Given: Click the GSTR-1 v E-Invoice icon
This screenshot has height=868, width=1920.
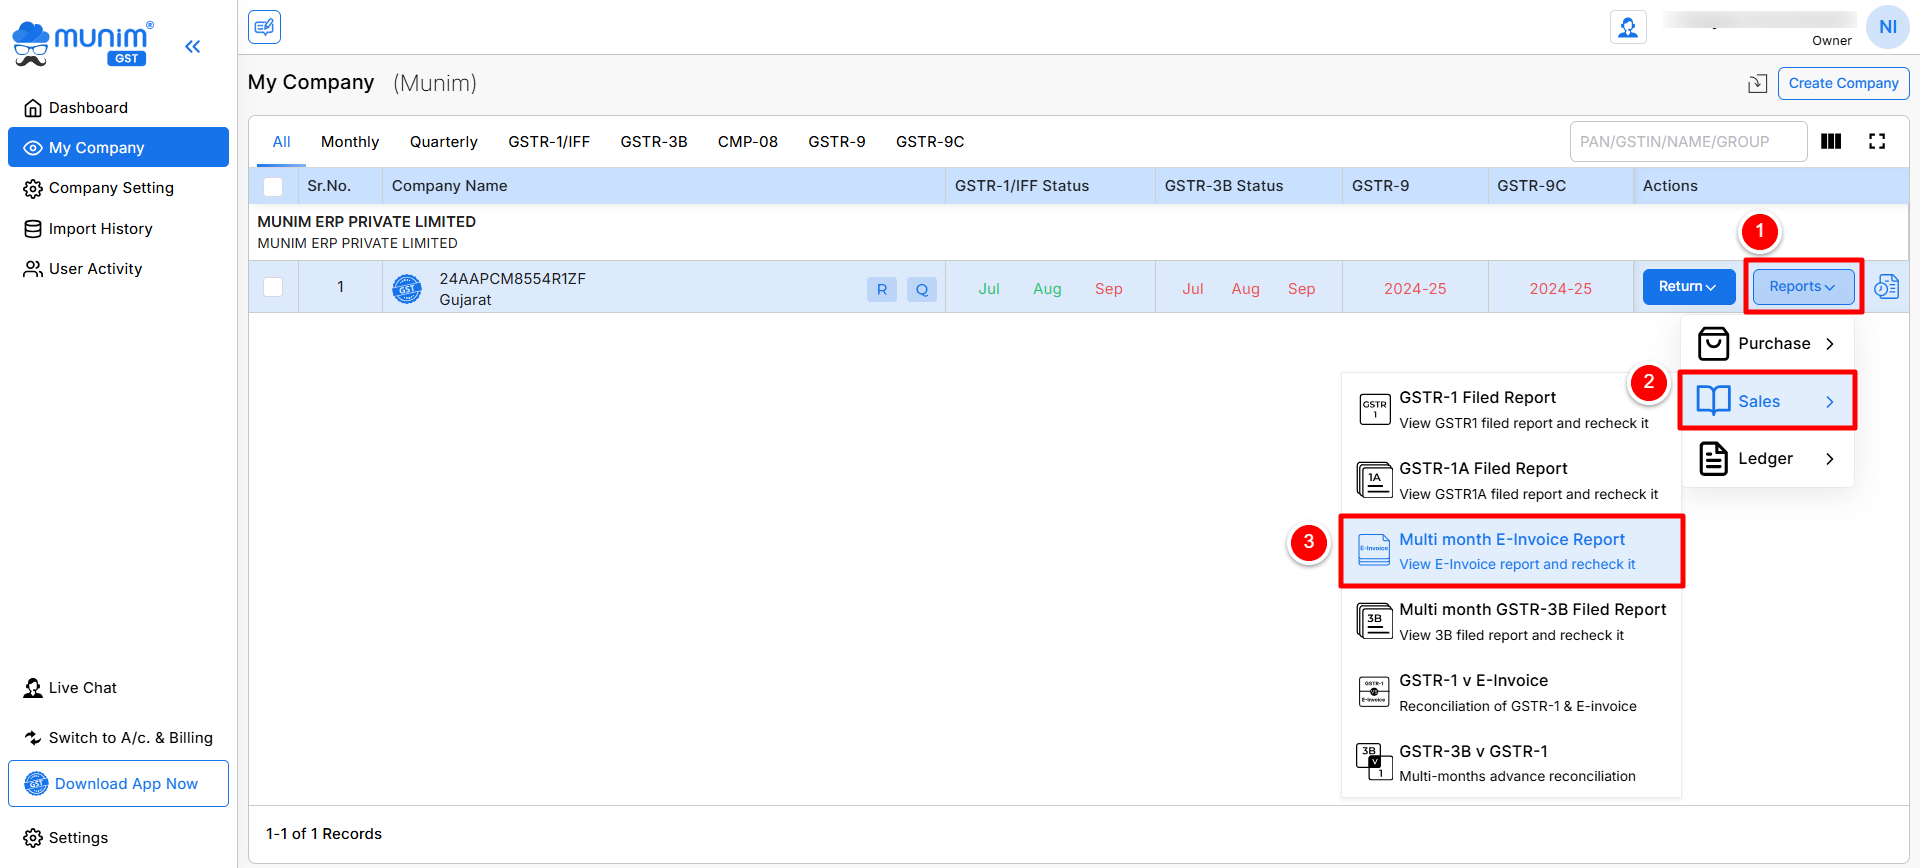Looking at the screenshot, I should (x=1374, y=691).
